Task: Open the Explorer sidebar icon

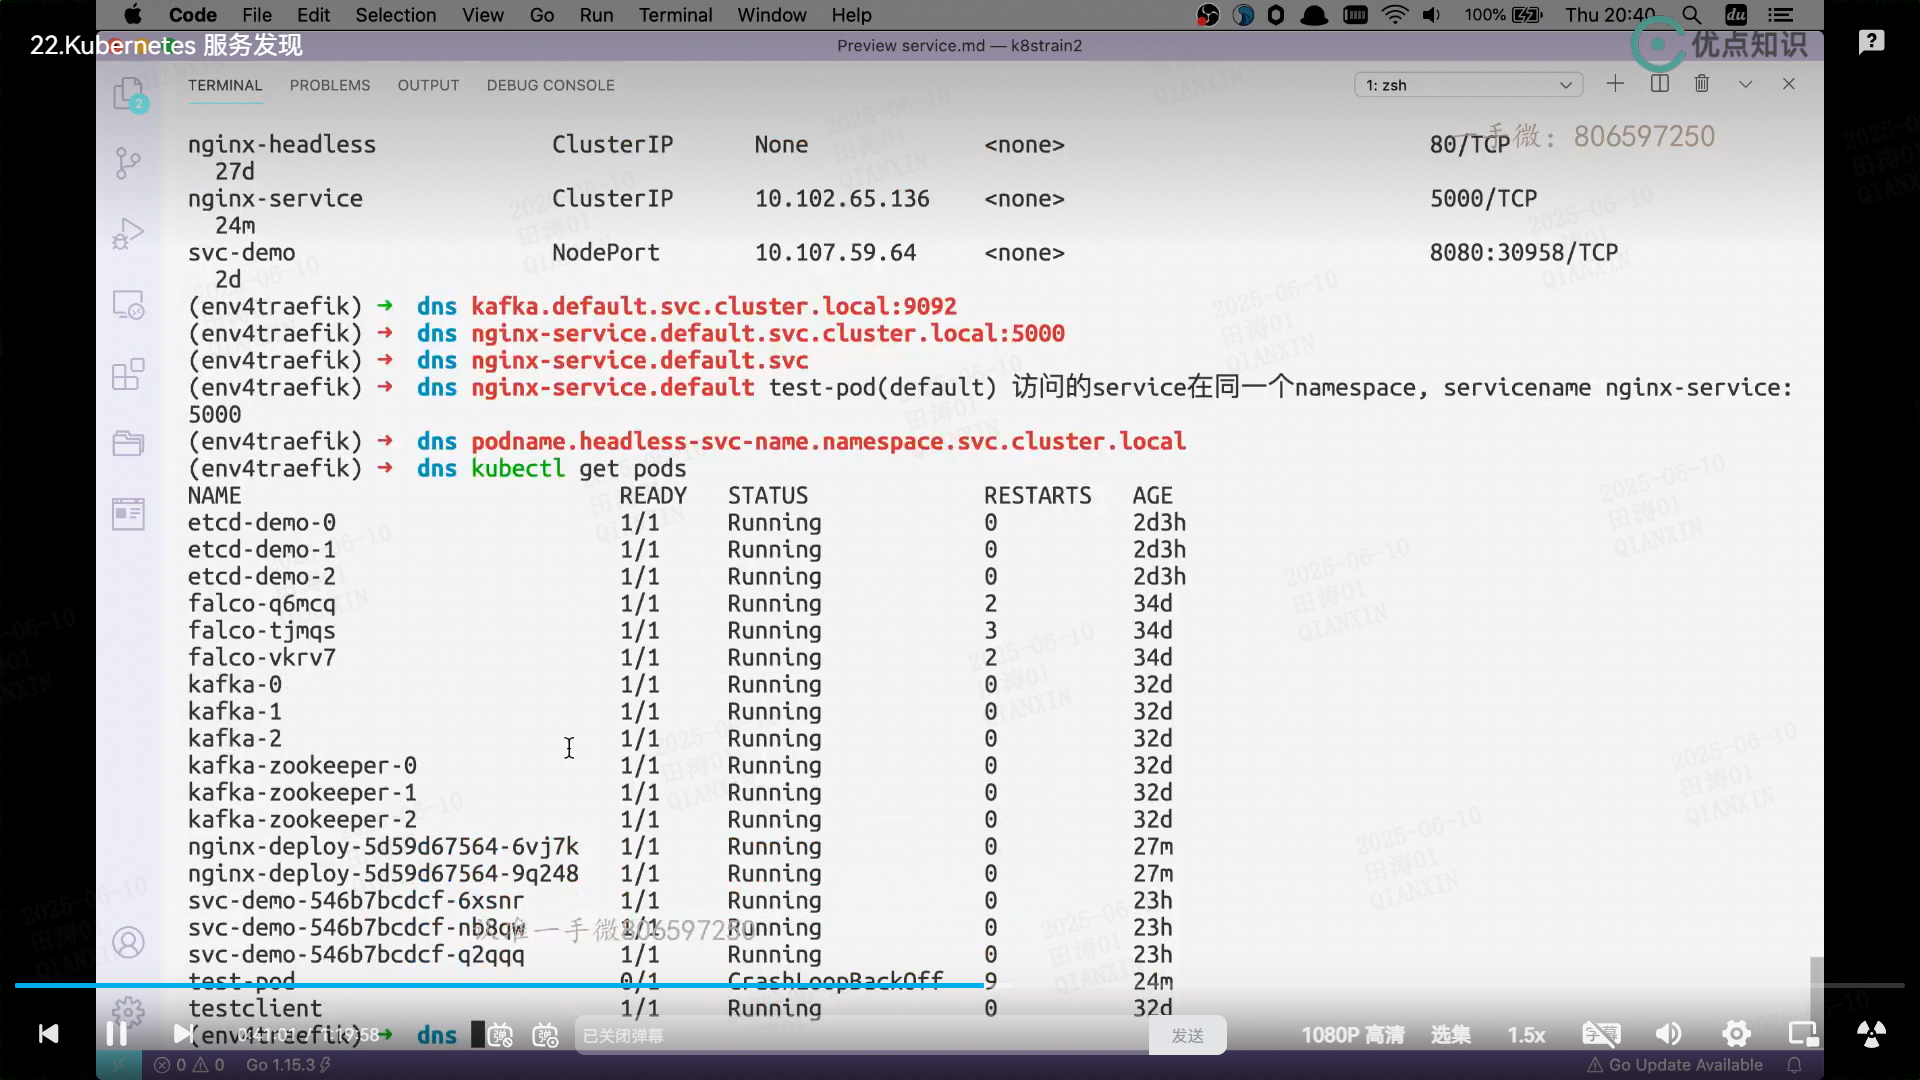Action: point(129,95)
